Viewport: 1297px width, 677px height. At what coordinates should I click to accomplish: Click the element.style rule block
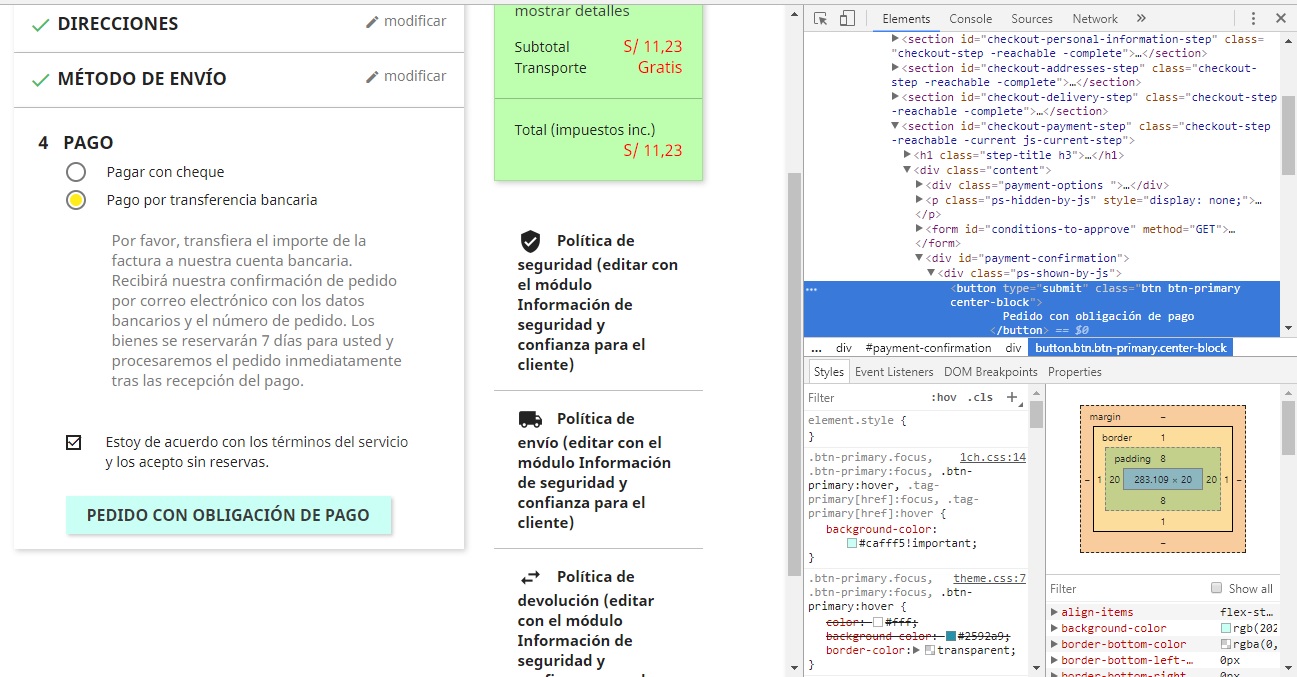point(915,429)
